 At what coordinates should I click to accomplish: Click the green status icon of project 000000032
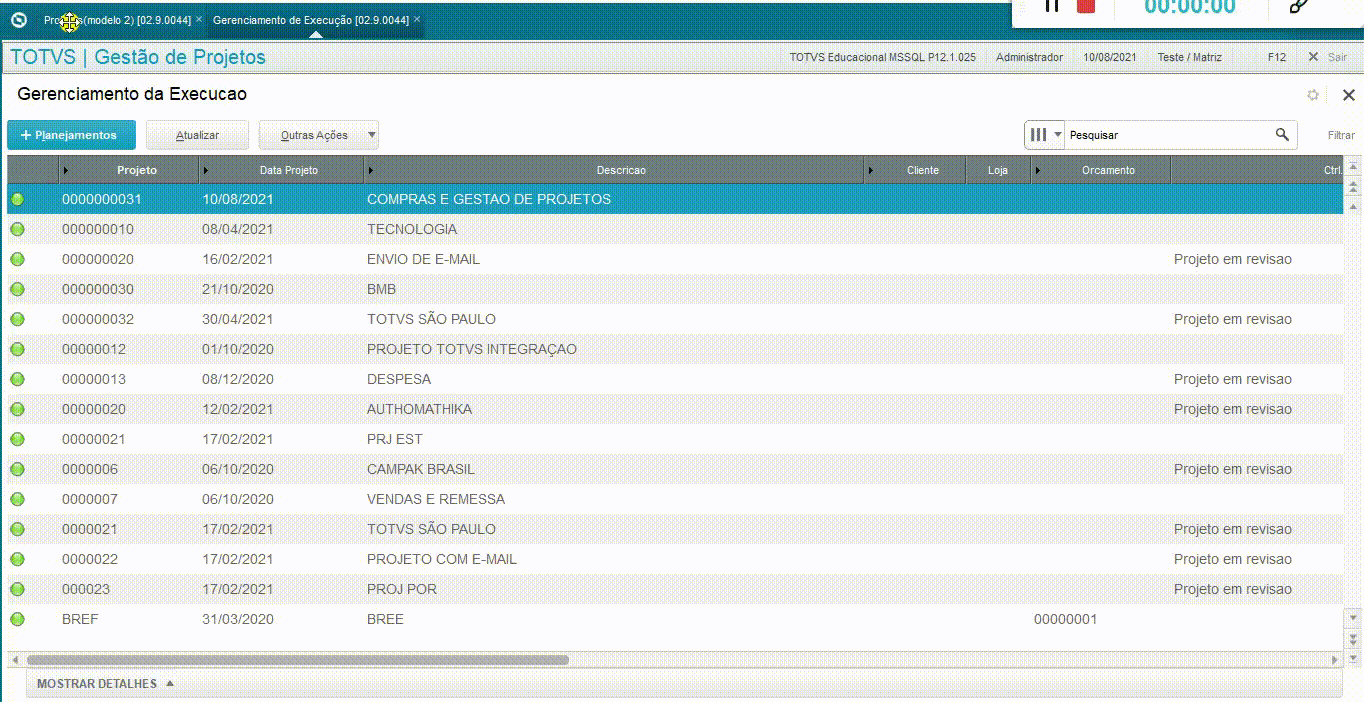click(17, 319)
